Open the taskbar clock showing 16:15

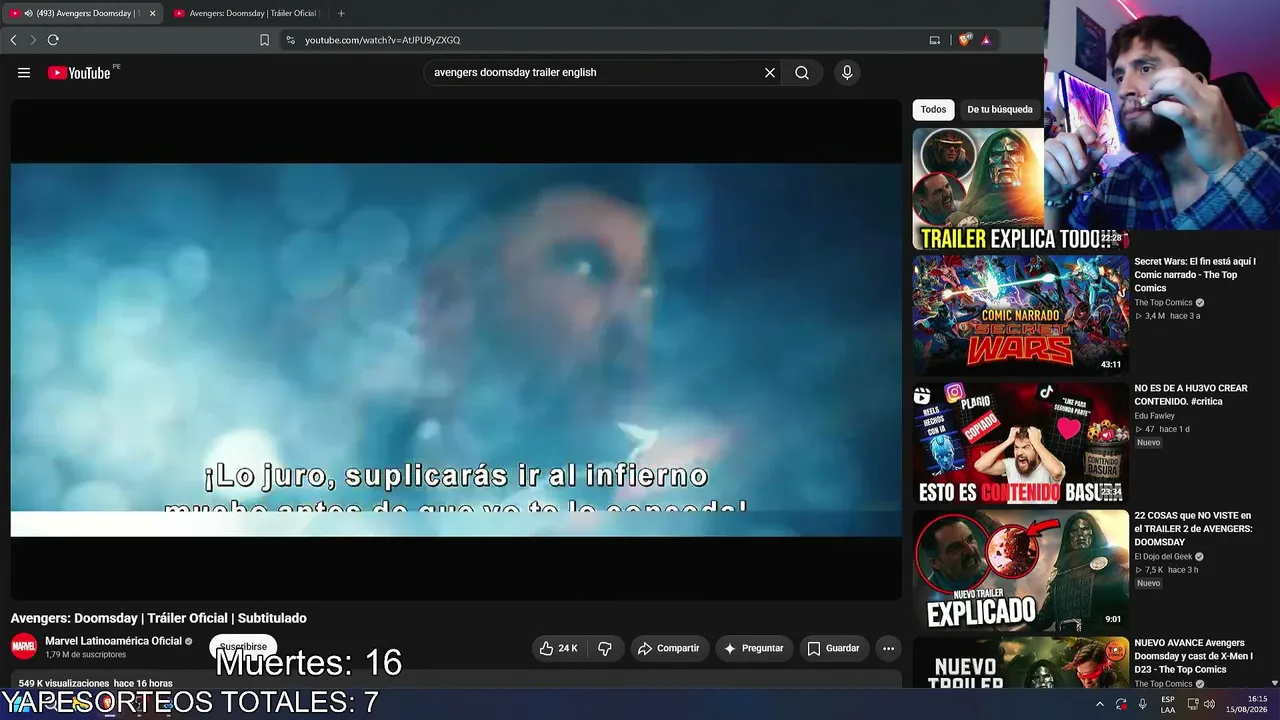1245,704
